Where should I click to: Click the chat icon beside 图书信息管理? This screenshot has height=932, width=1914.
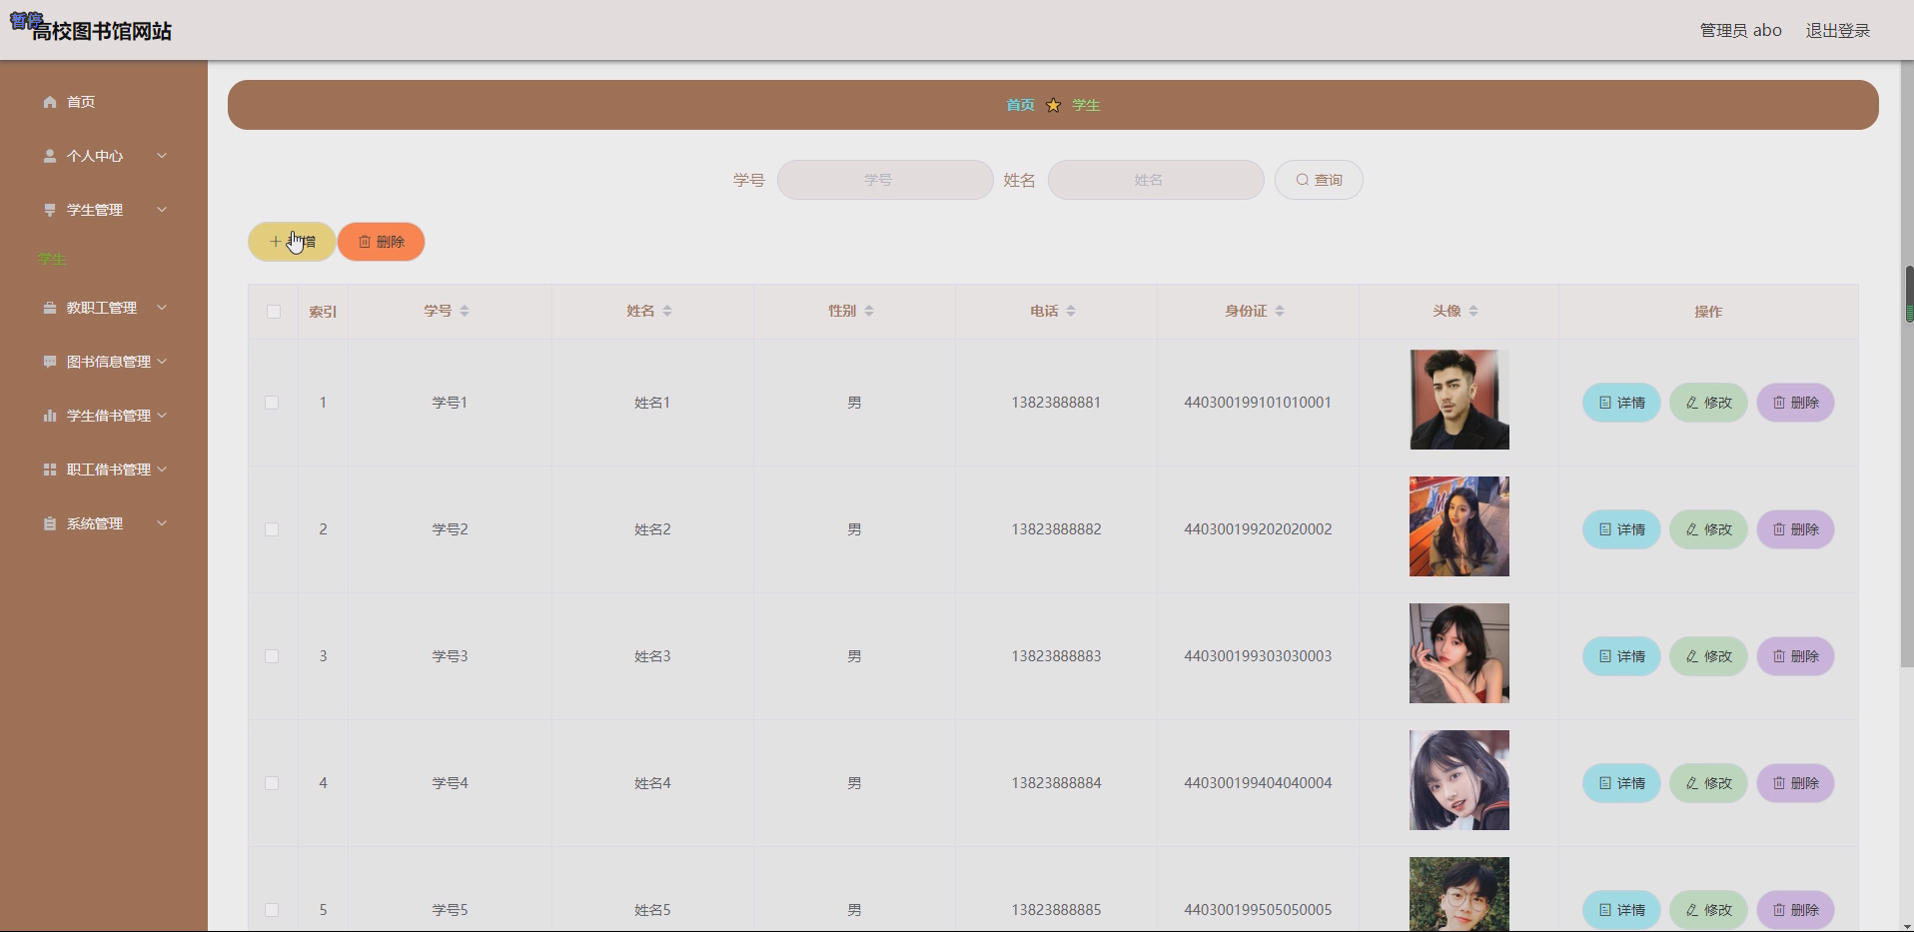[x=50, y=362]
